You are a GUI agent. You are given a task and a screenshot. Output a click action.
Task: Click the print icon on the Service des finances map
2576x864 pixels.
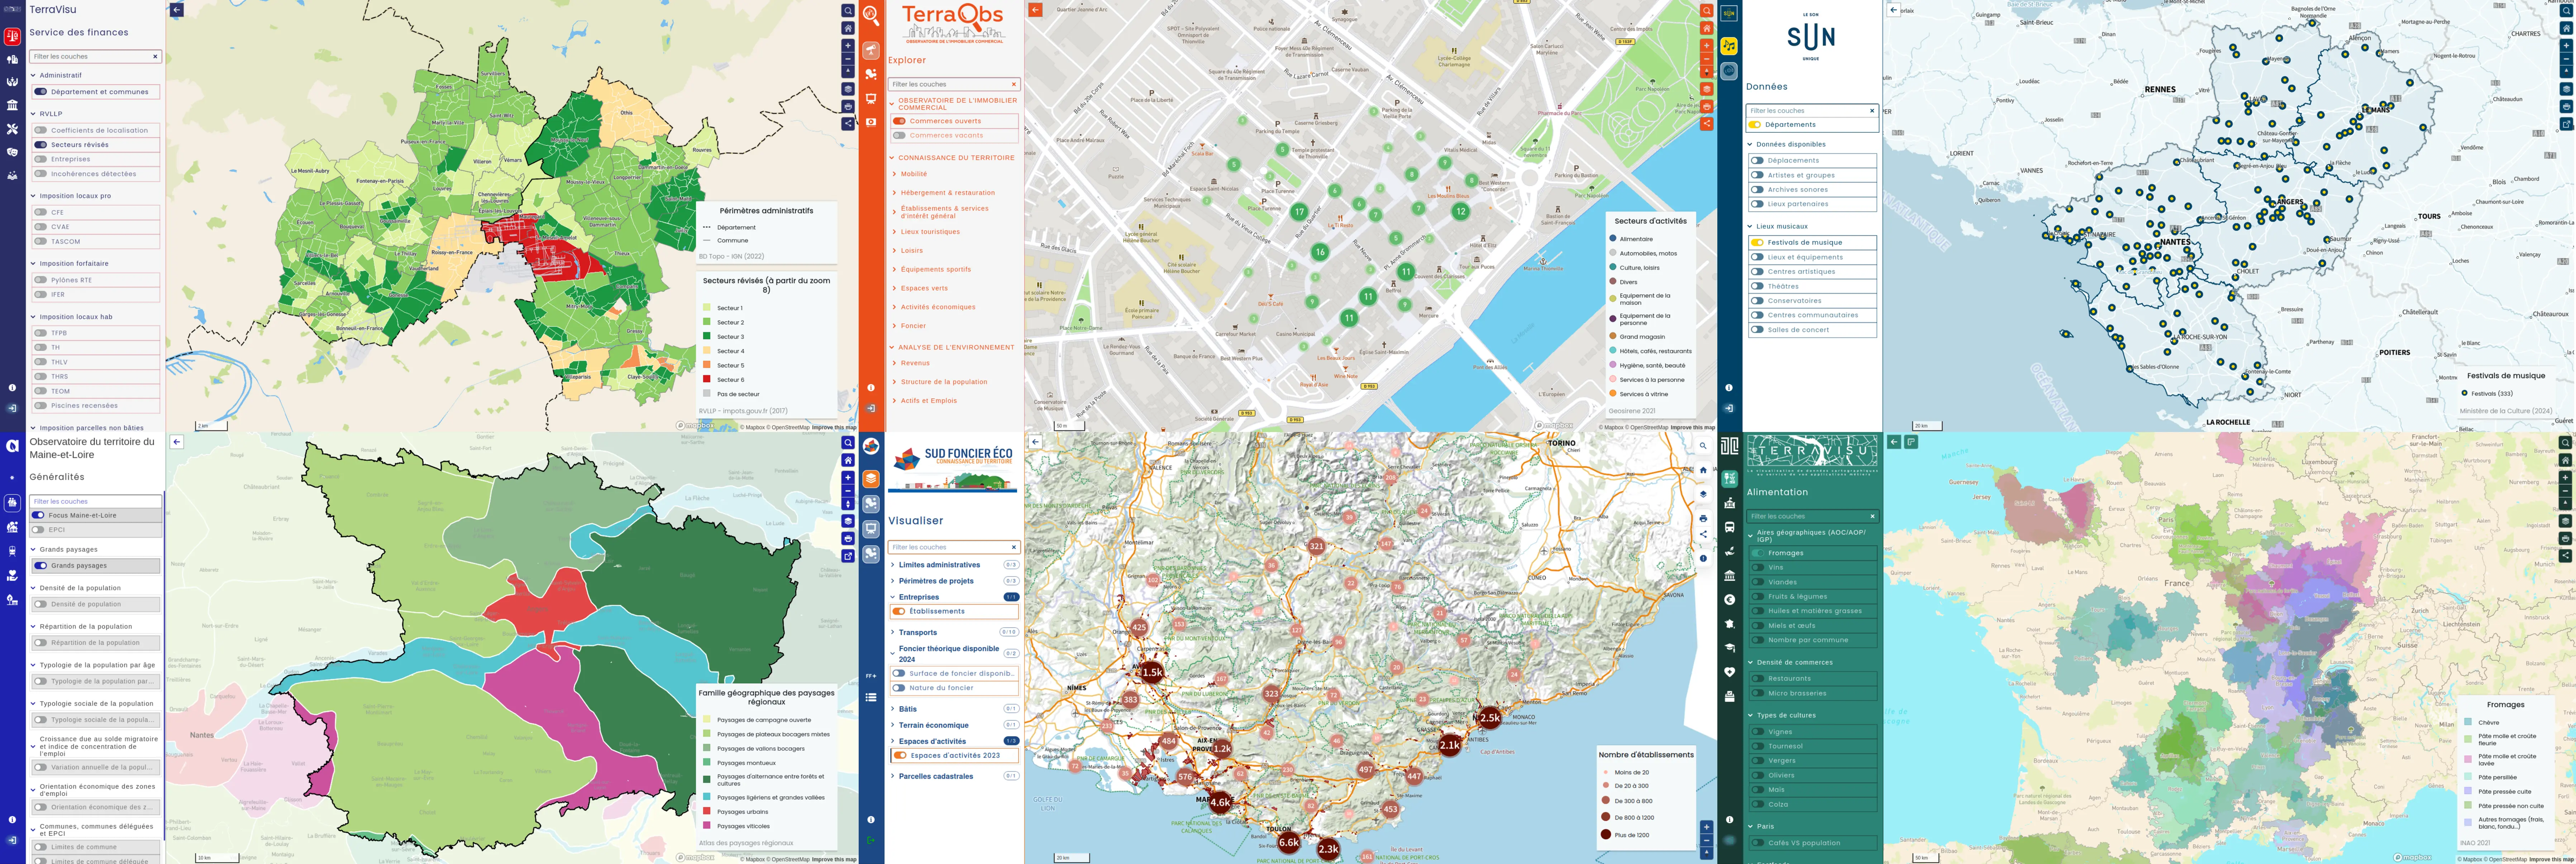click(848, 106)
